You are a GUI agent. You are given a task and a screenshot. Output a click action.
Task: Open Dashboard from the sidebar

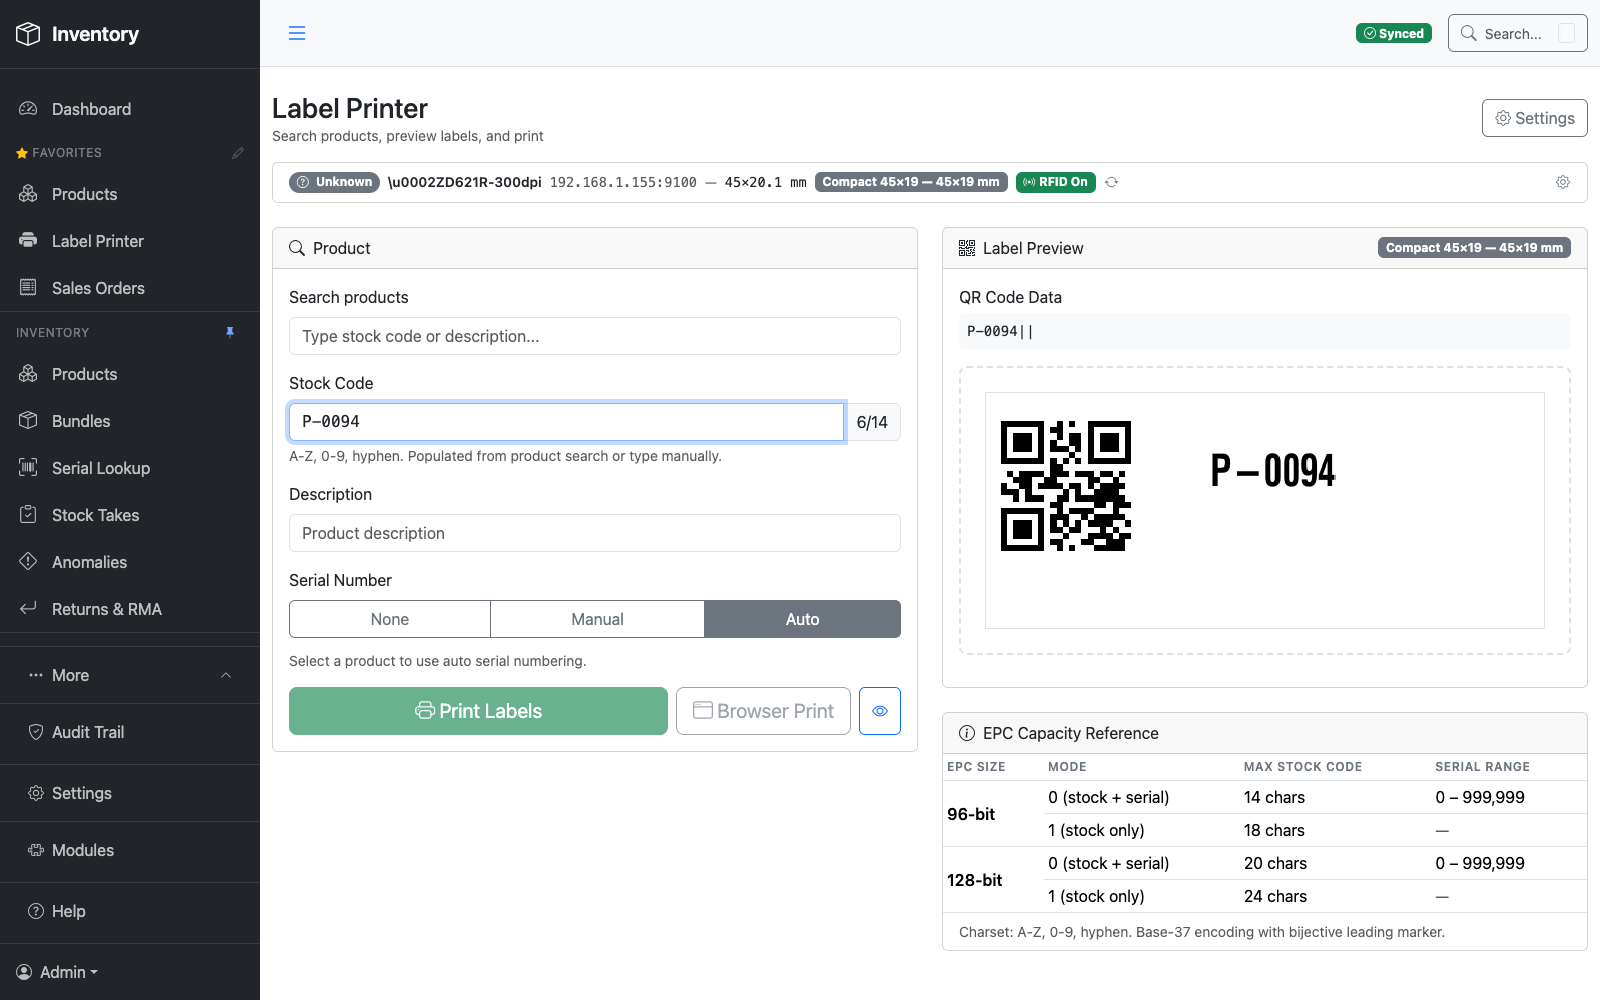(x=130, y=109)
